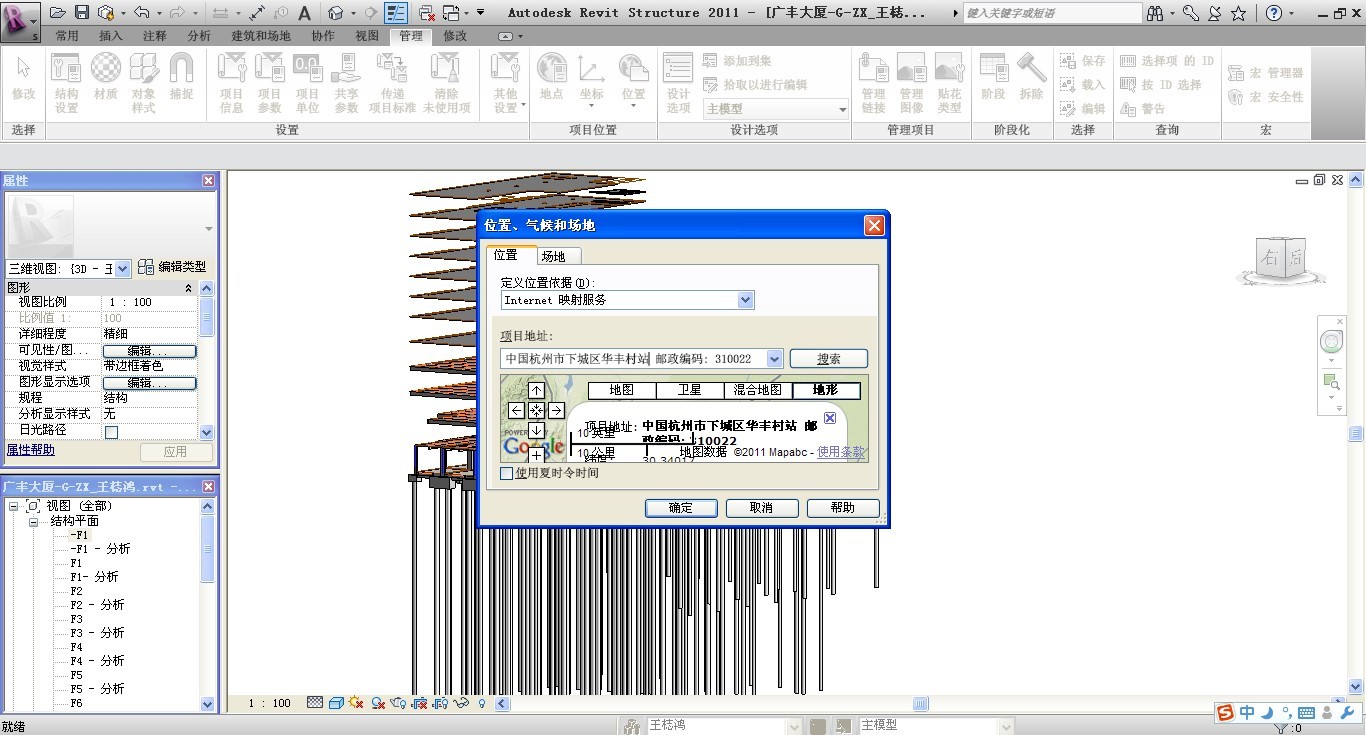Click the 警告 warnings icon in ribbon
The width and height of the screenshot is (1366, 735).
pyautogui.click(x=1142, y=109)
